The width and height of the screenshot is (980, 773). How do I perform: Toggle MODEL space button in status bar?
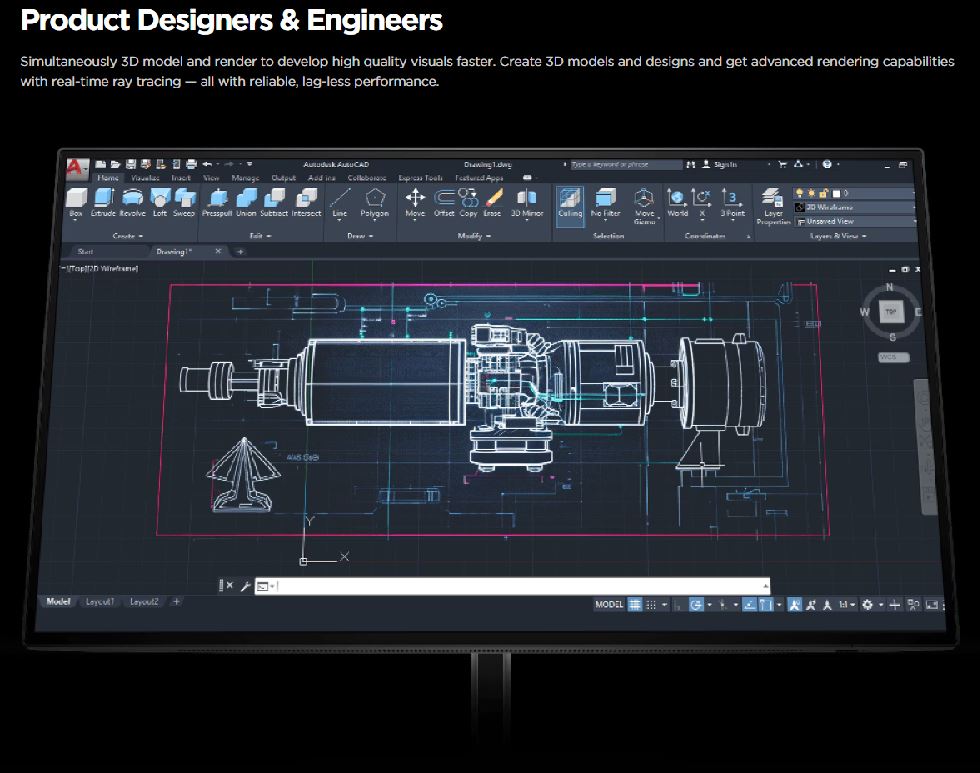click(x=609, y=605)
